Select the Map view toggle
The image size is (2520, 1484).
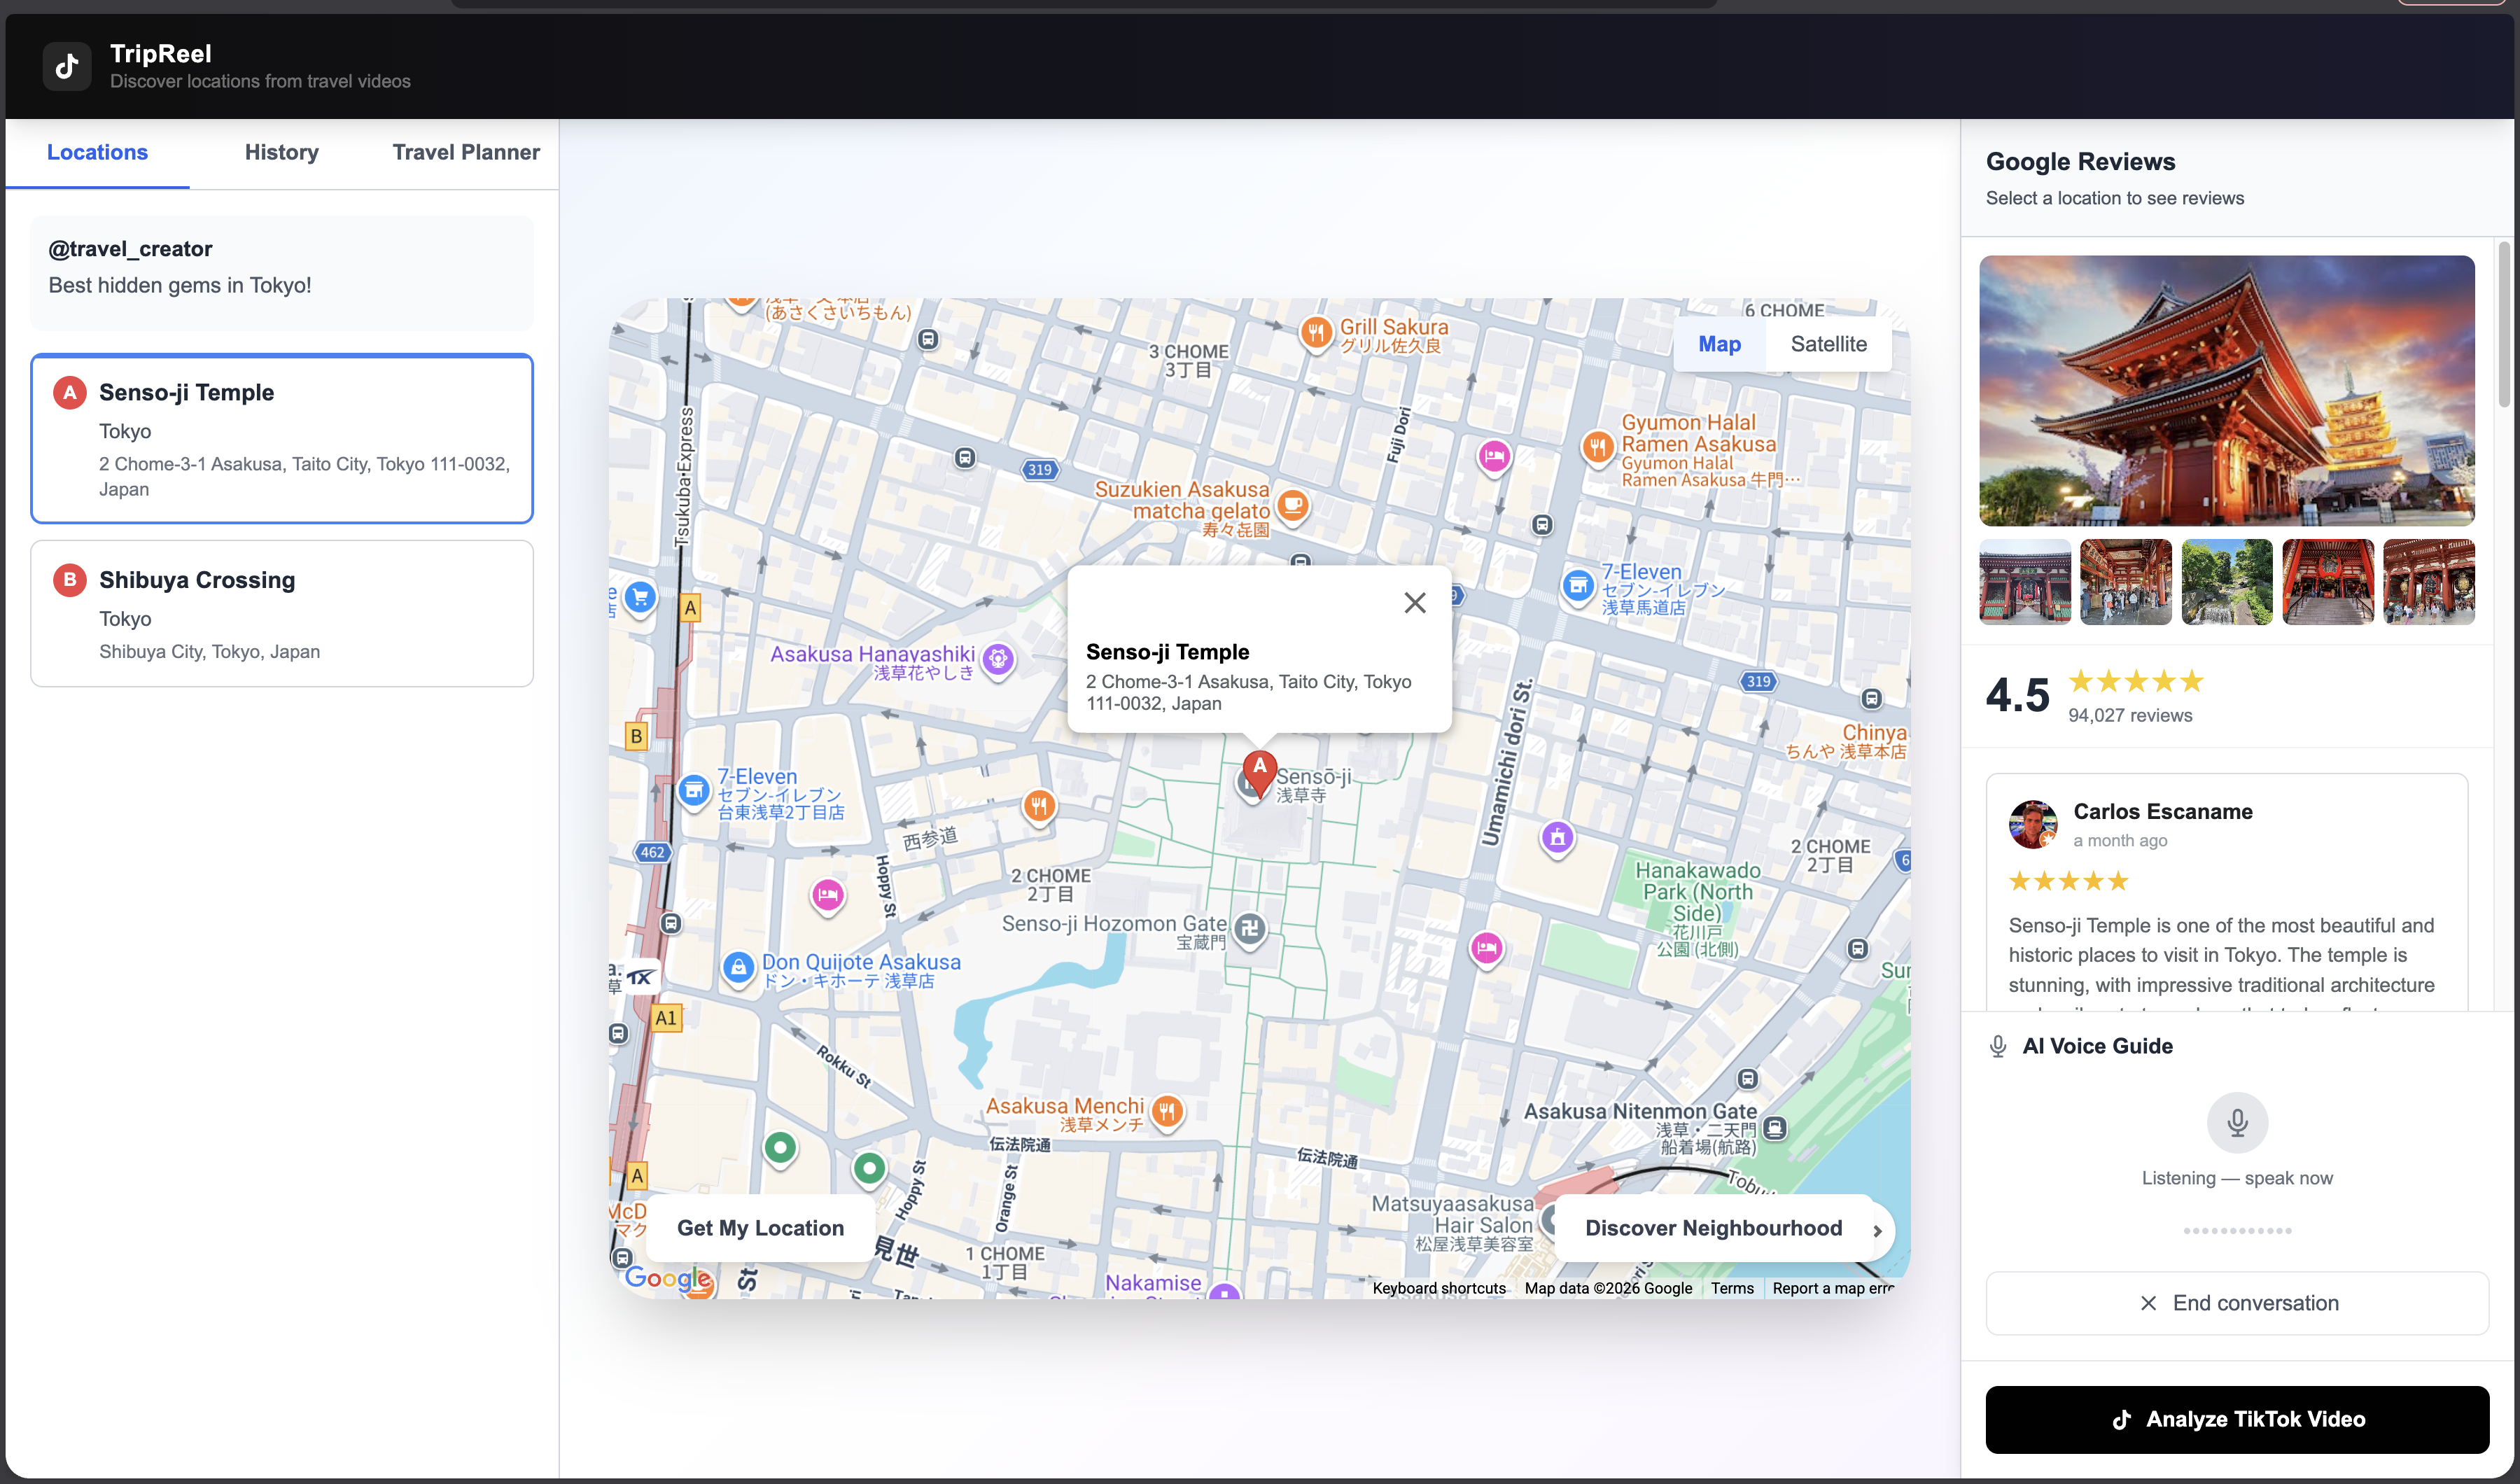click(1719, 344)
